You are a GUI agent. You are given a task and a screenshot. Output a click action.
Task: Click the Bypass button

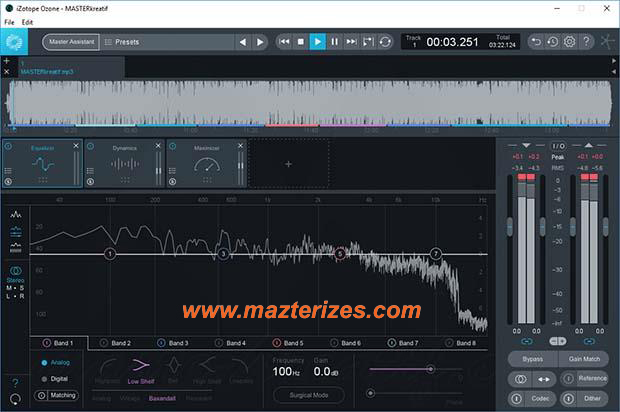(x=533, y=359)
